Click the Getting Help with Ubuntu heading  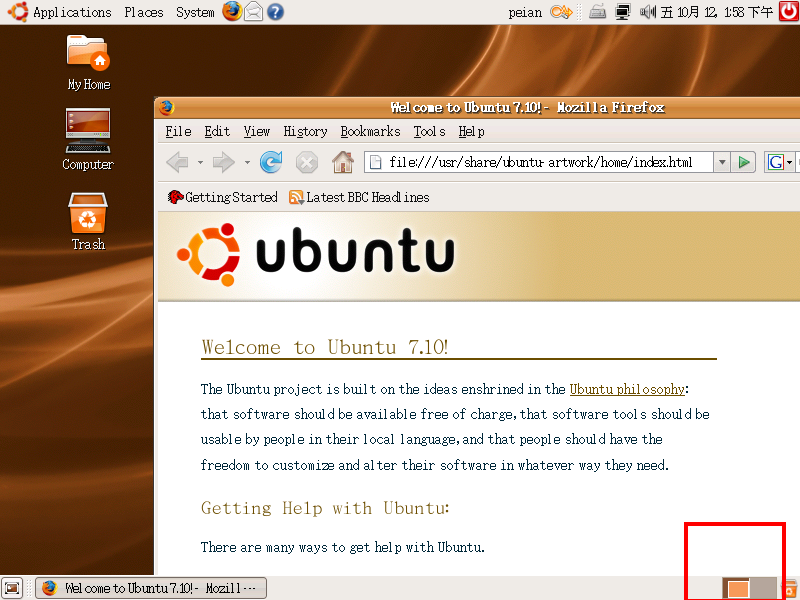coord(325,508)
